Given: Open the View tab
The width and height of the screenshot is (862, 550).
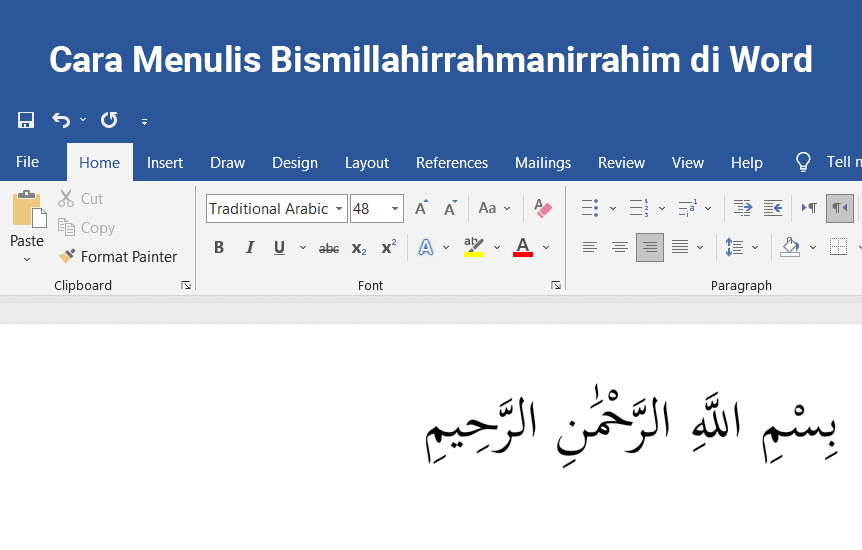Looking at the screenshot, I should 688,163.
